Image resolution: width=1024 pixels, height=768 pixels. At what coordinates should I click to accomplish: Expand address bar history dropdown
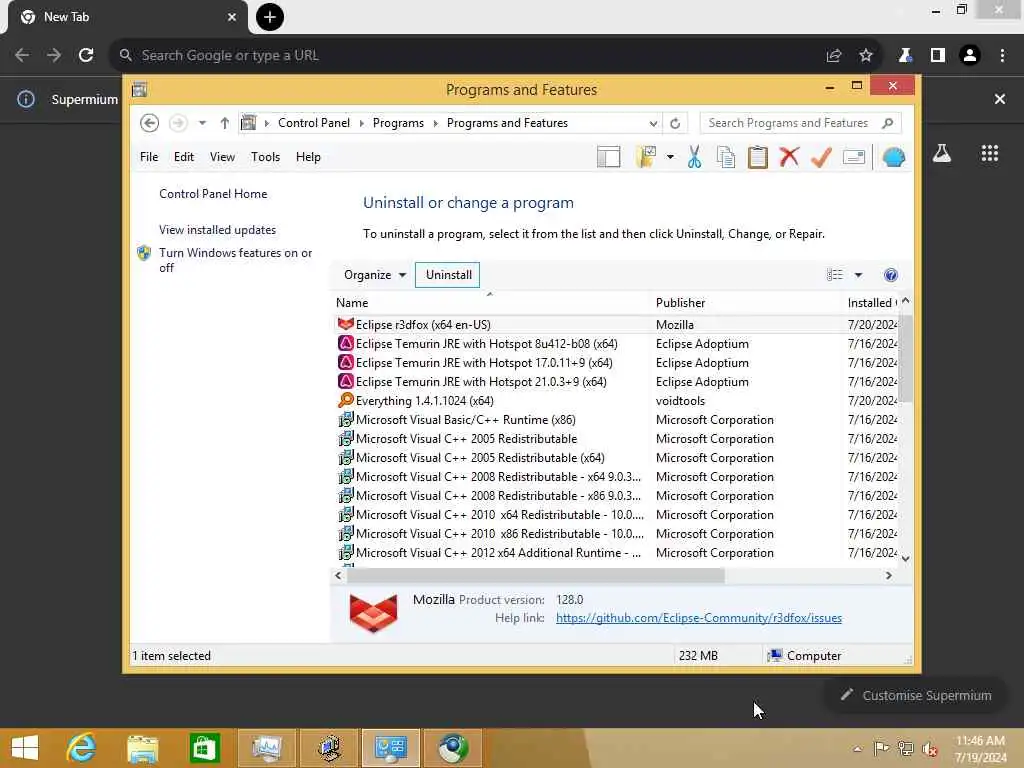652,123
